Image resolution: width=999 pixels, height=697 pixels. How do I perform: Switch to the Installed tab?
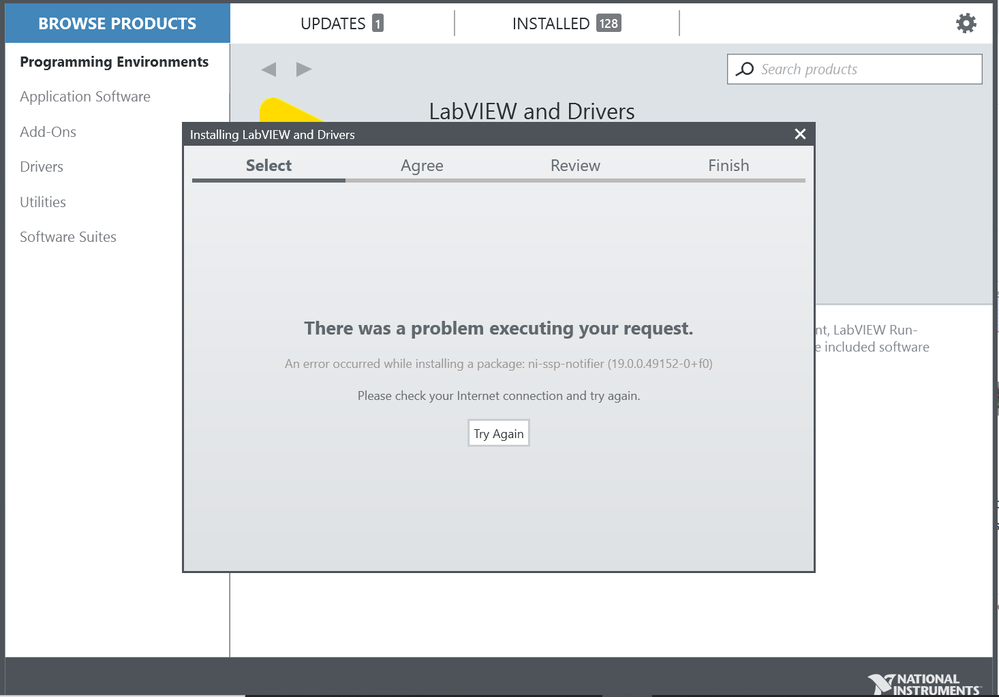click(x=566, y=24)
